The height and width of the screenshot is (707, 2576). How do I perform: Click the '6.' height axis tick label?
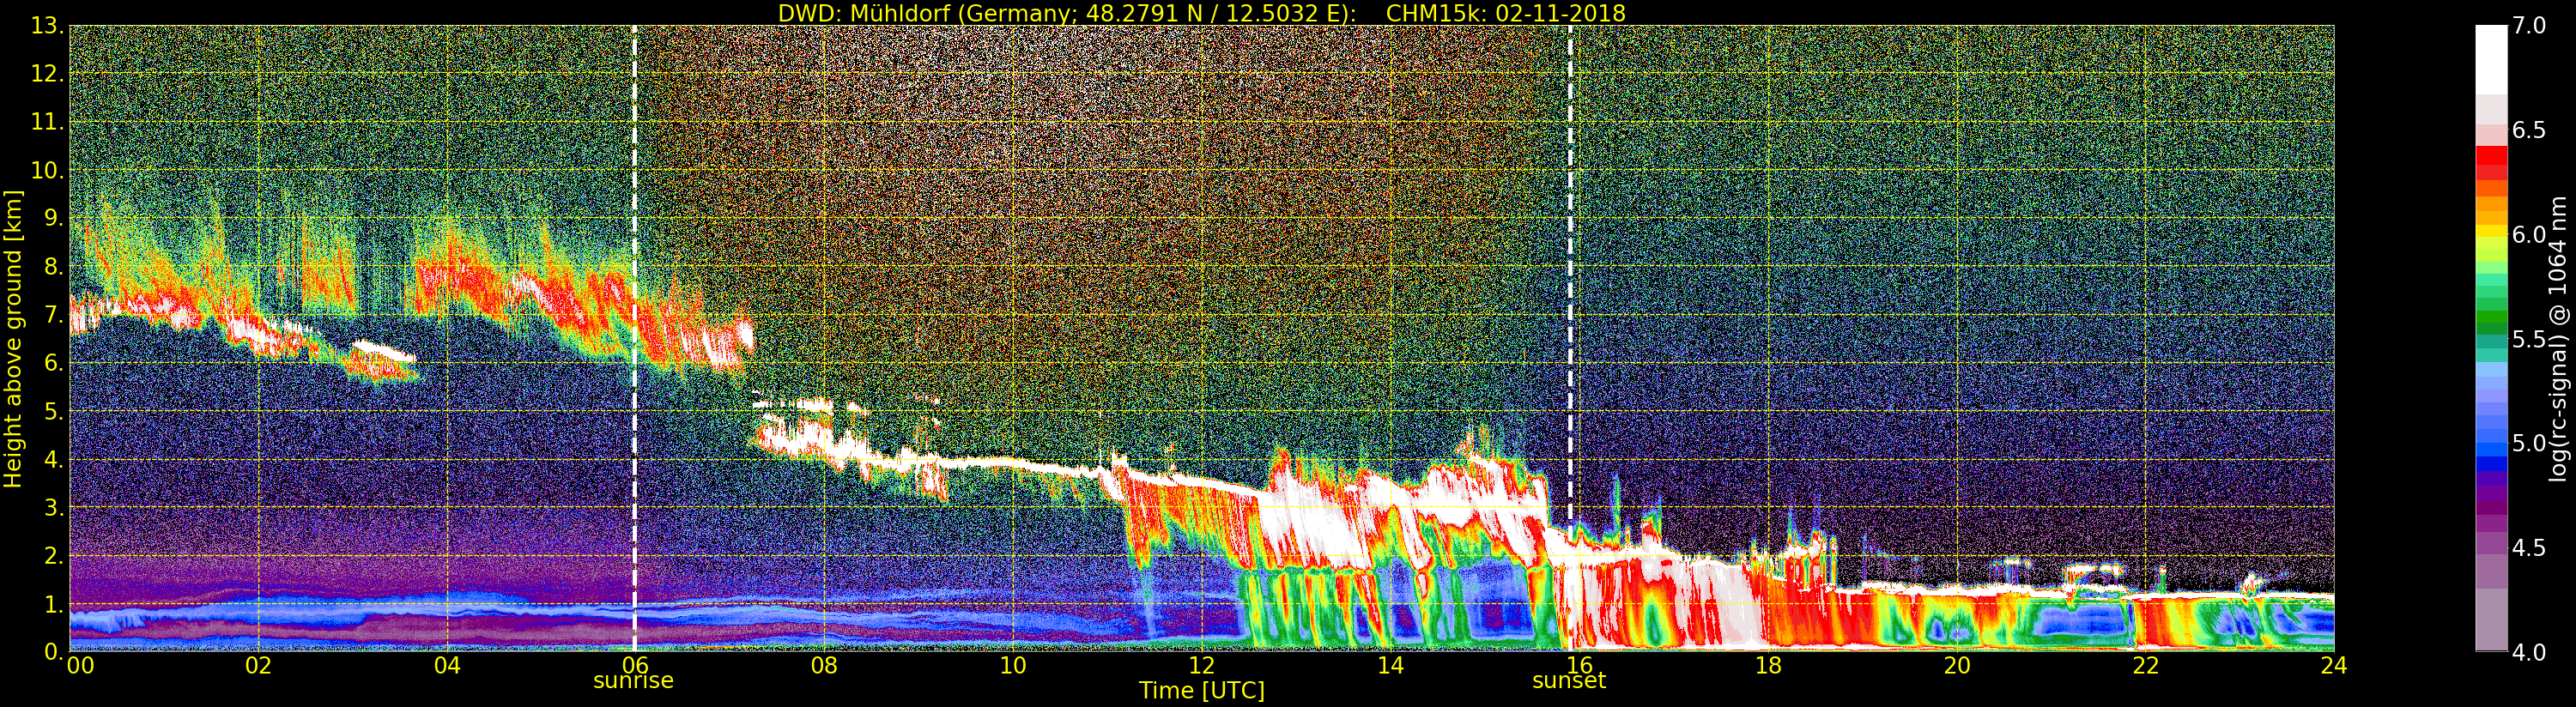click(54, 363)
